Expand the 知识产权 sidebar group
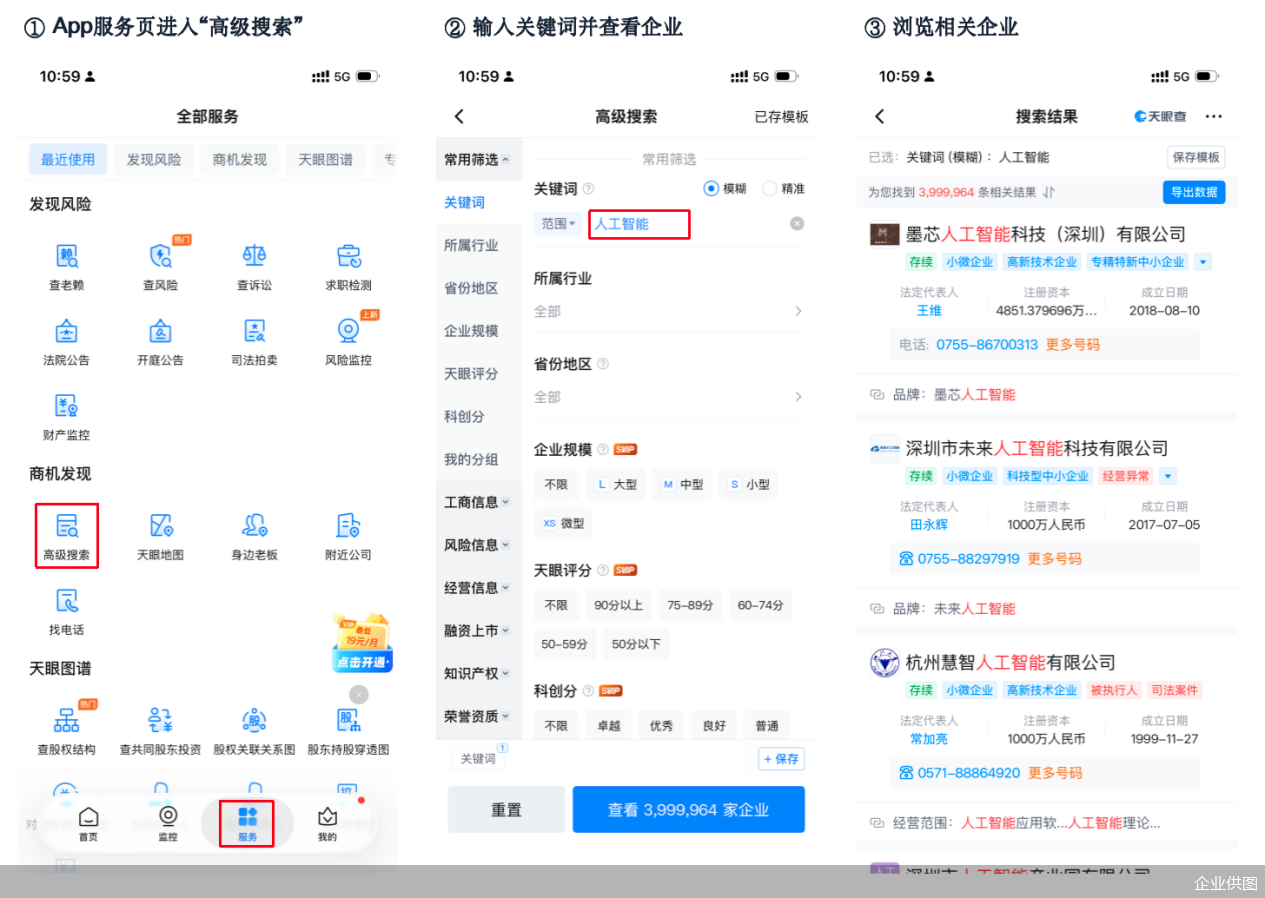This screenshot has height=898, width=1265. (478, 673)
